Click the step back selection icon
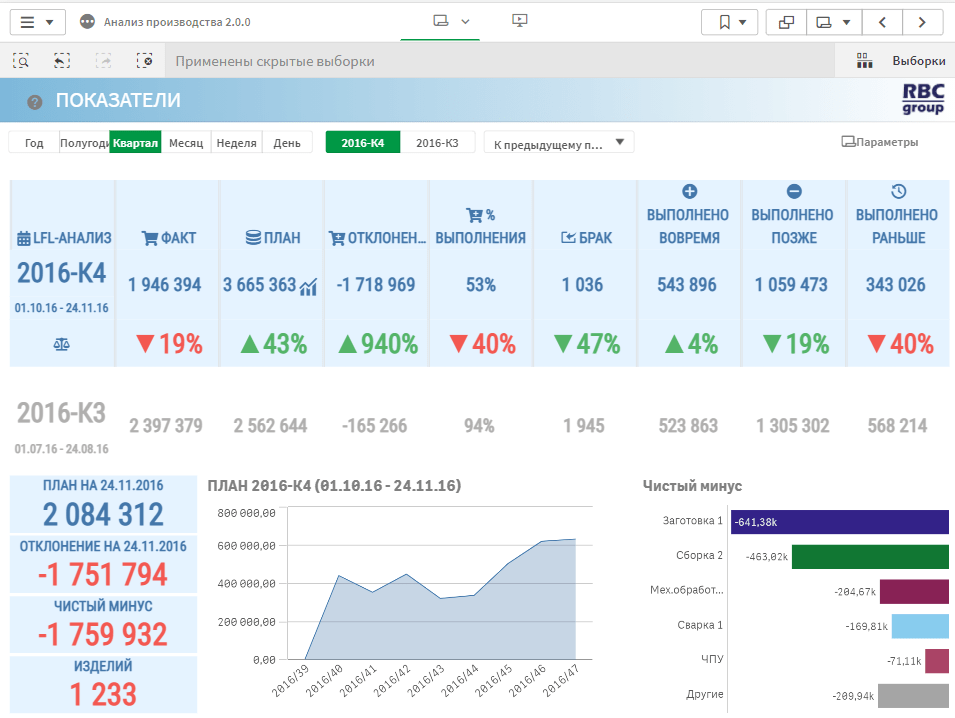 (x=62, y=61)
